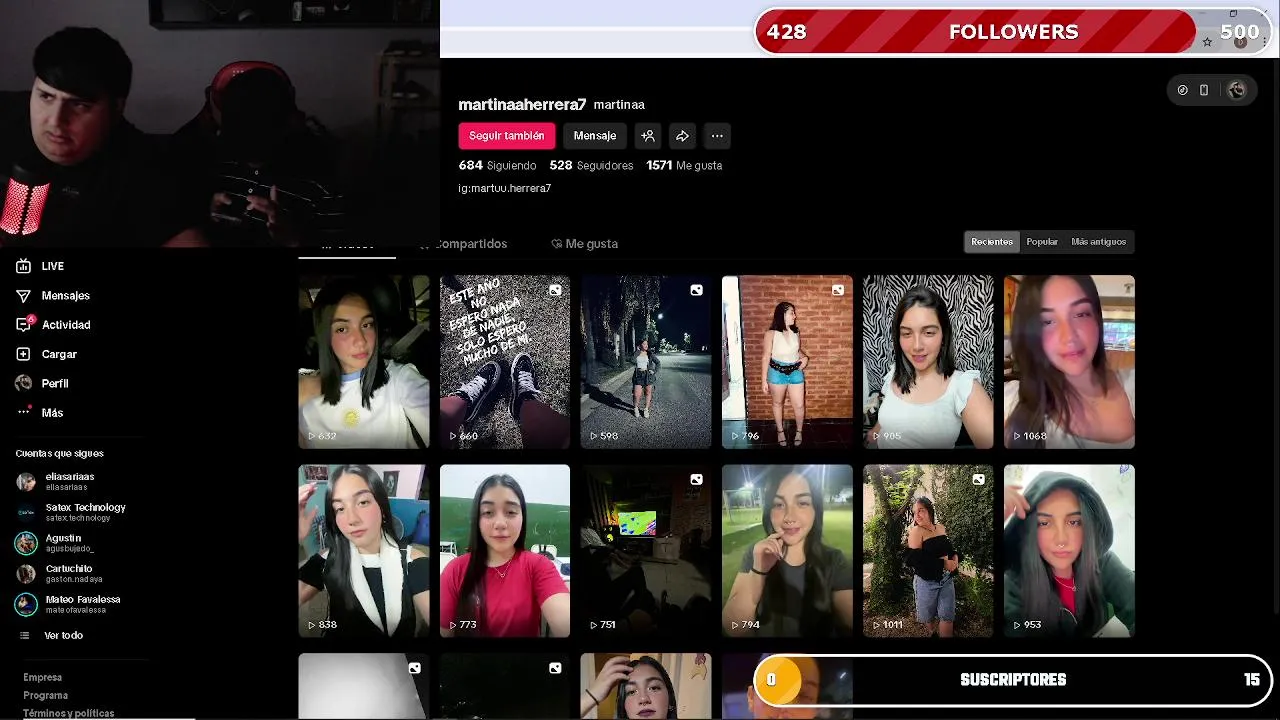
Task: Switch to the Compartidos tab
Action: point(465,244)
